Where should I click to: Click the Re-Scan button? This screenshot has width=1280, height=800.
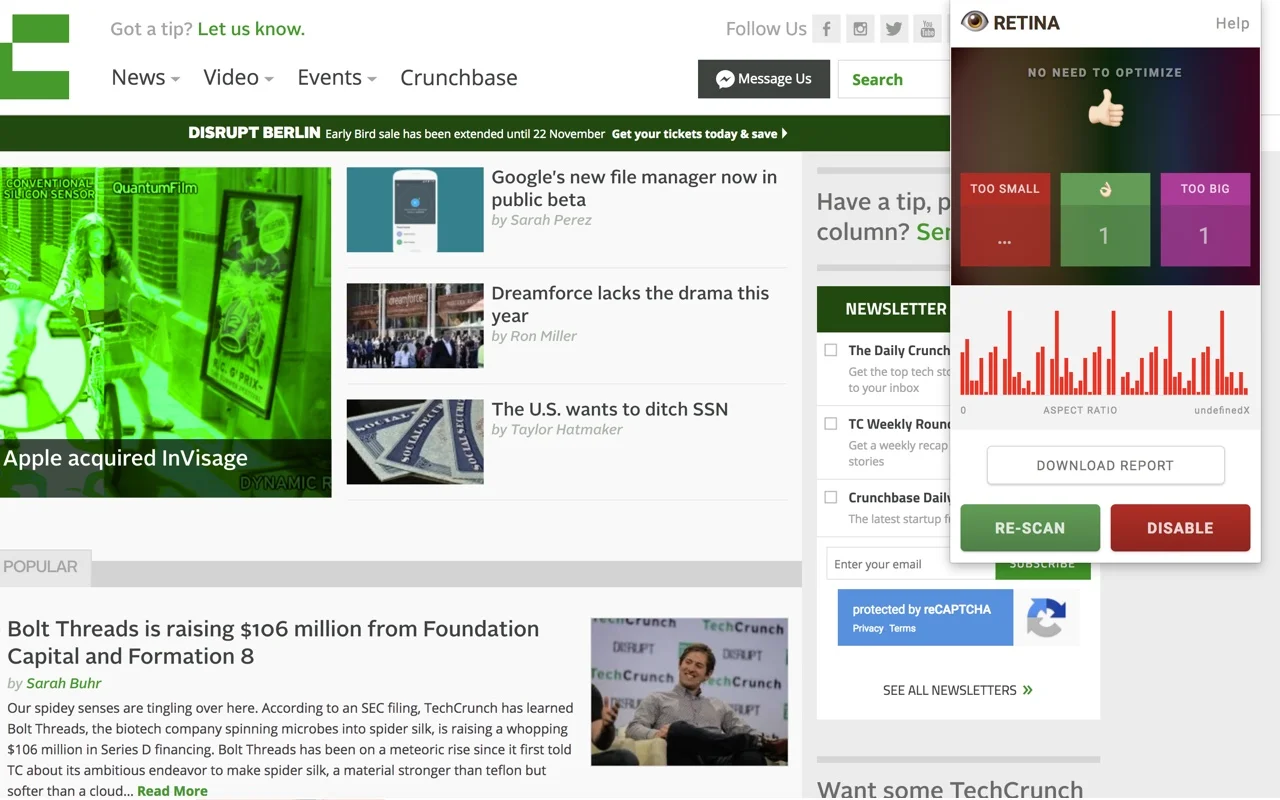(1030, 528)
